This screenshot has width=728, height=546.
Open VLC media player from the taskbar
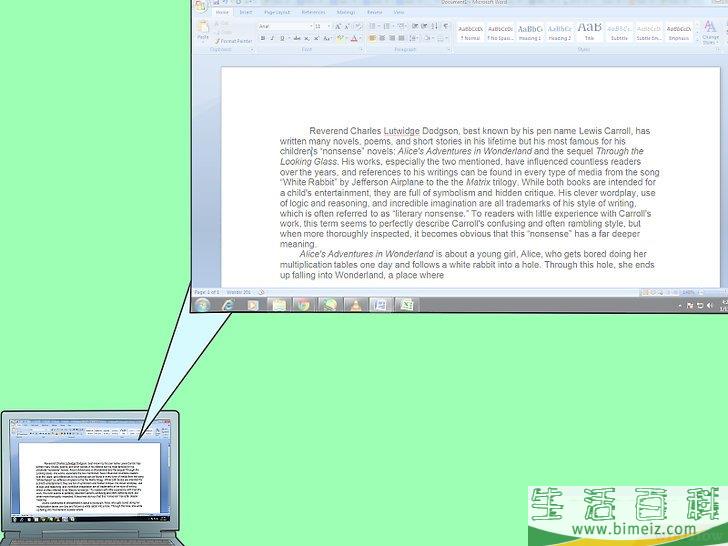tap(356, 305)
